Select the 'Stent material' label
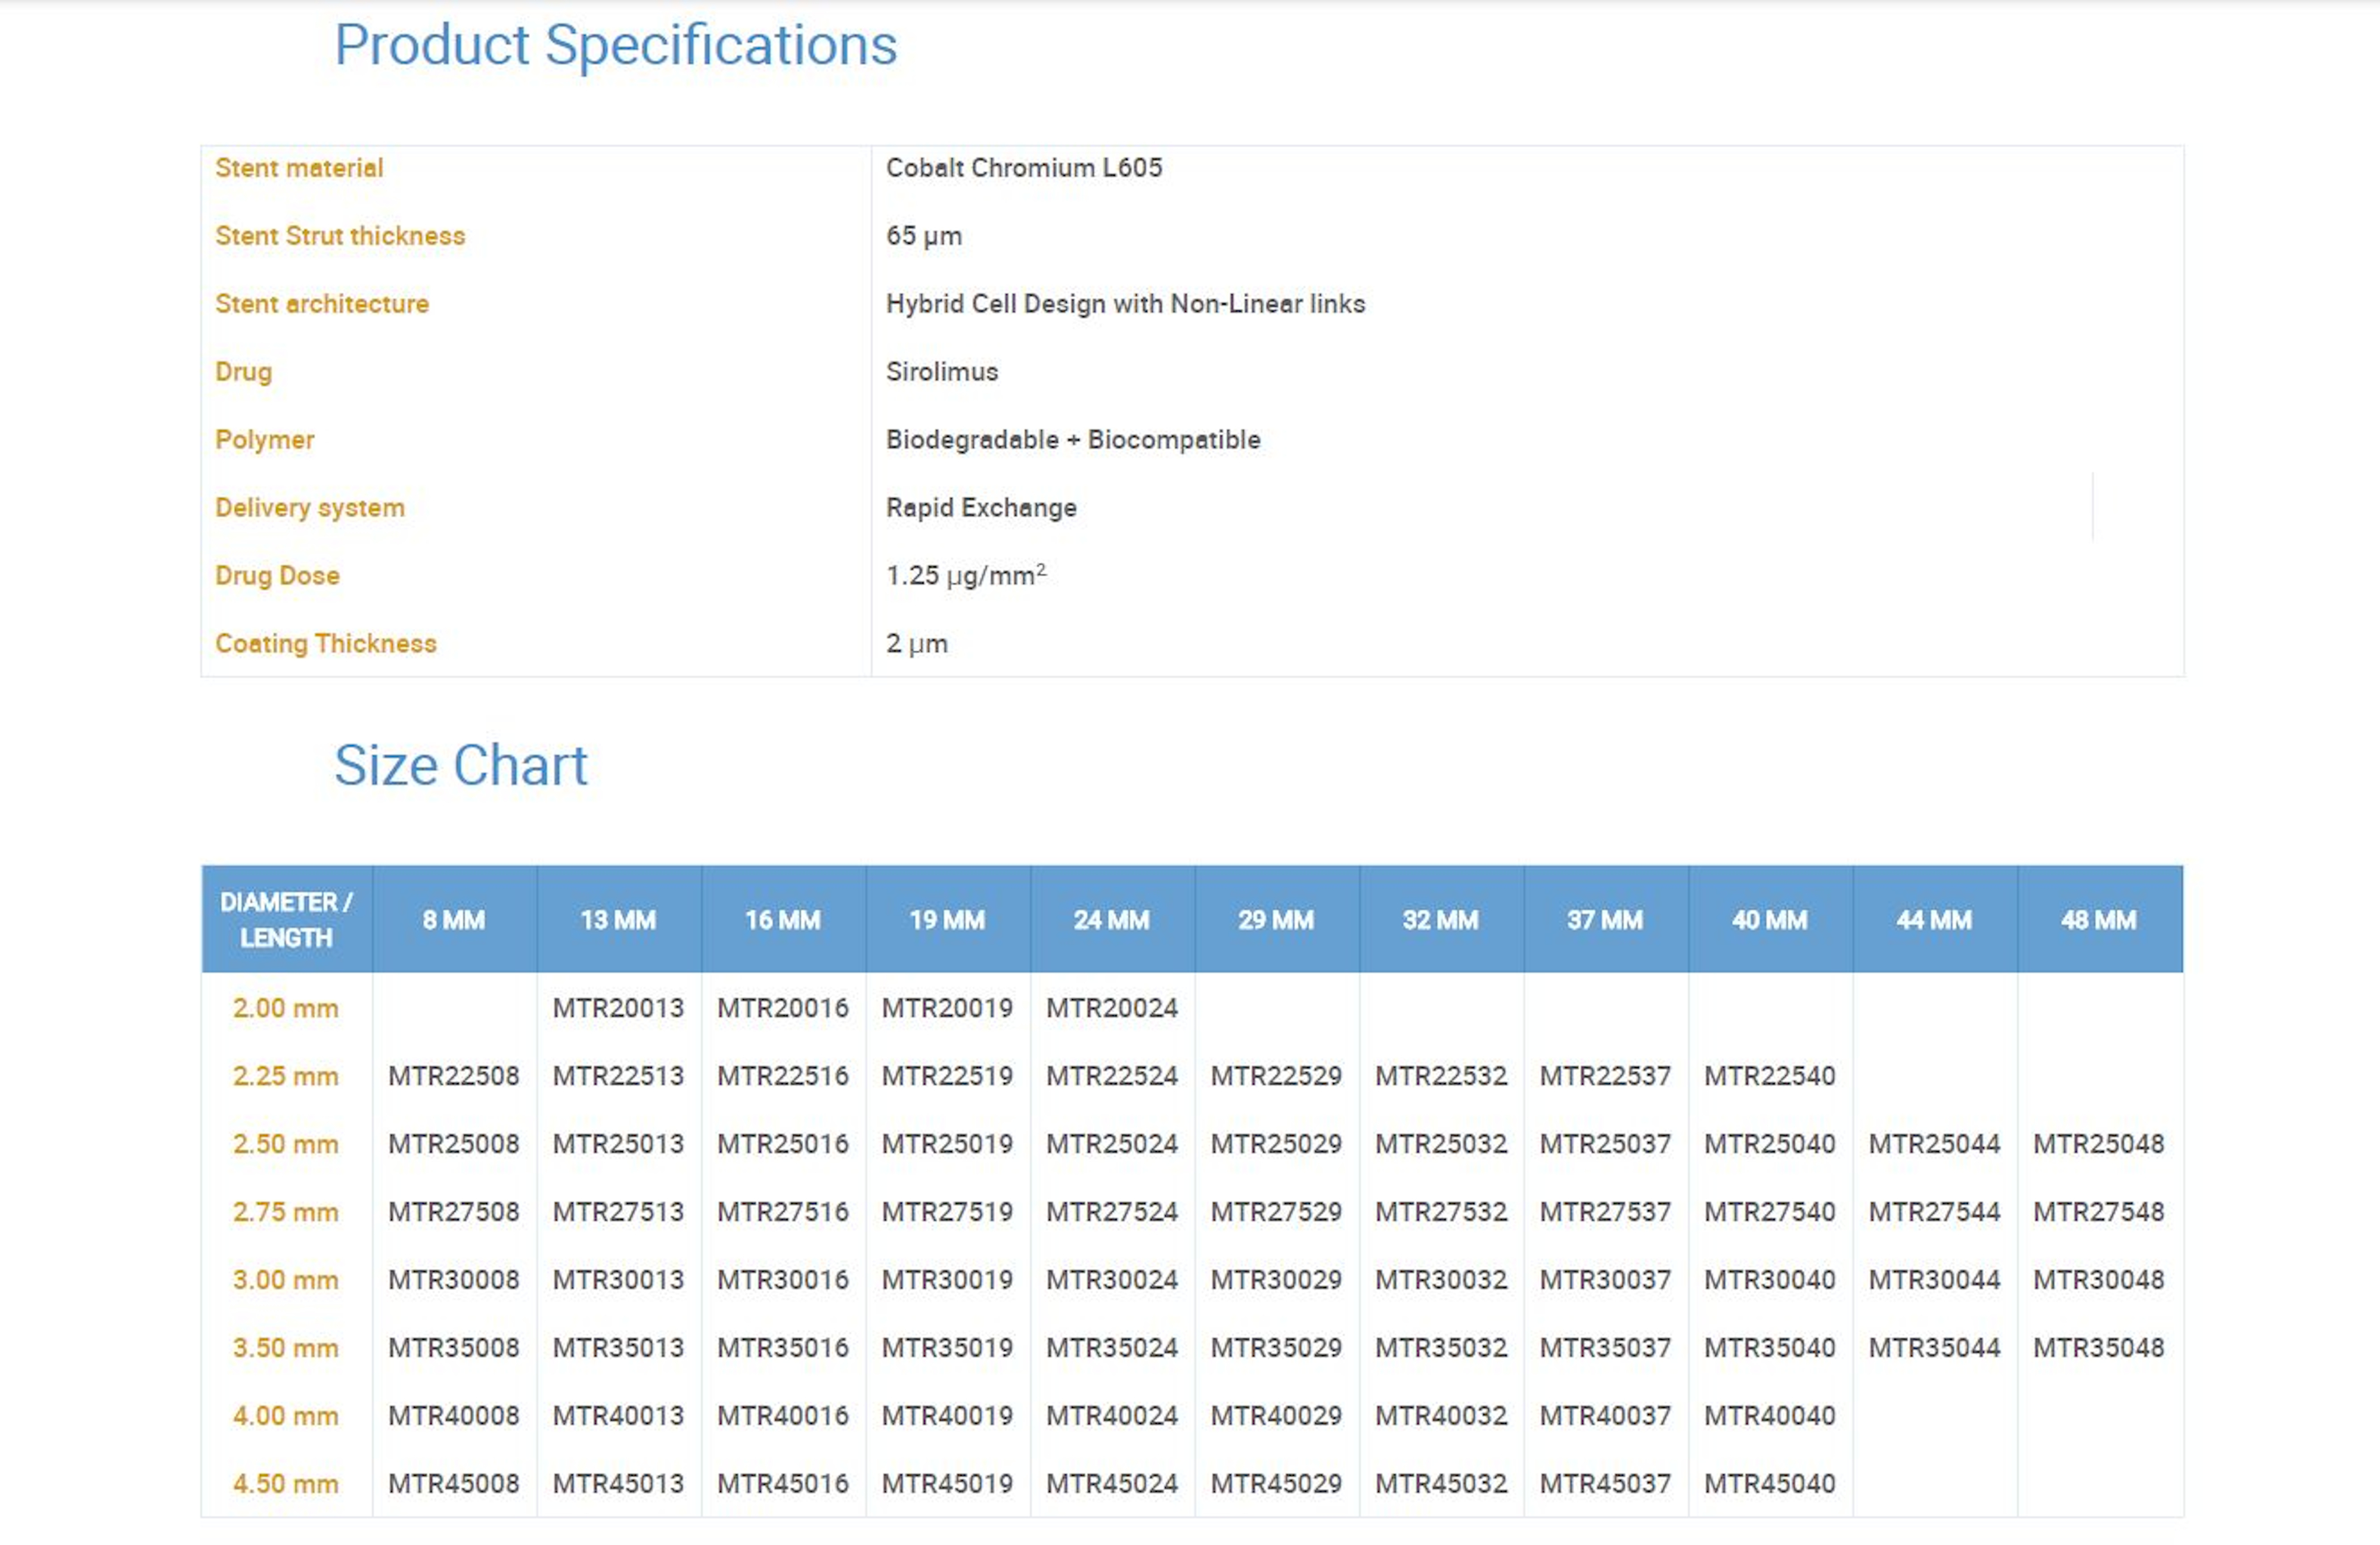Viewport: 2380px width, 1545px height. 299,168
